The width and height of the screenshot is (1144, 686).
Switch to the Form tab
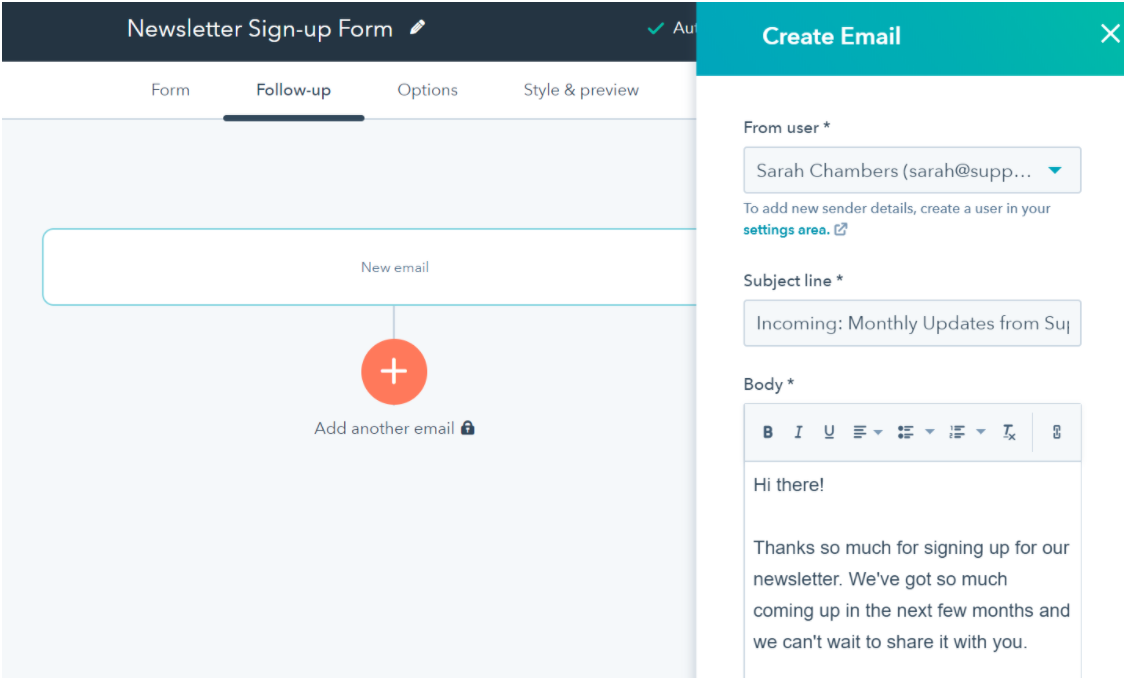pos(170,90)
